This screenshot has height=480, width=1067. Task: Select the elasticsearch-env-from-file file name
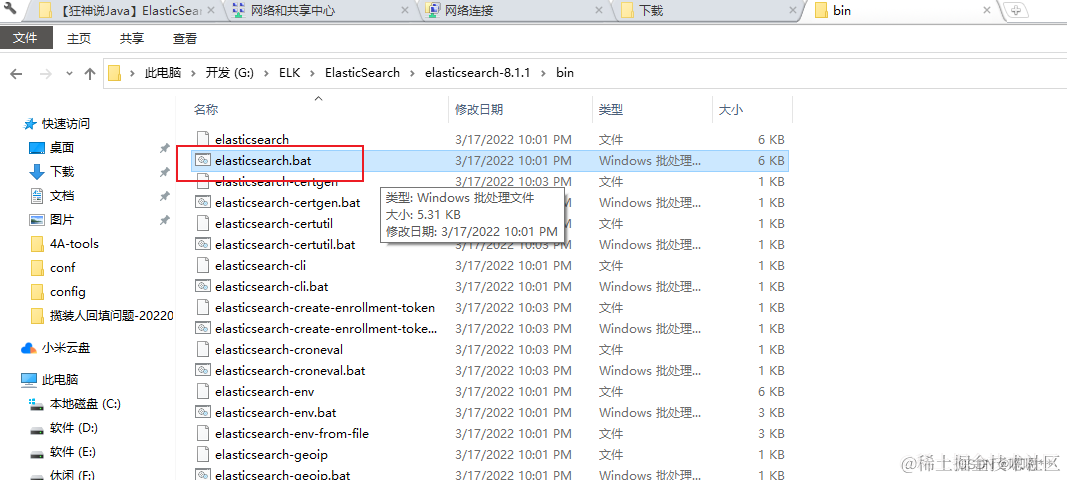point(292,434)
